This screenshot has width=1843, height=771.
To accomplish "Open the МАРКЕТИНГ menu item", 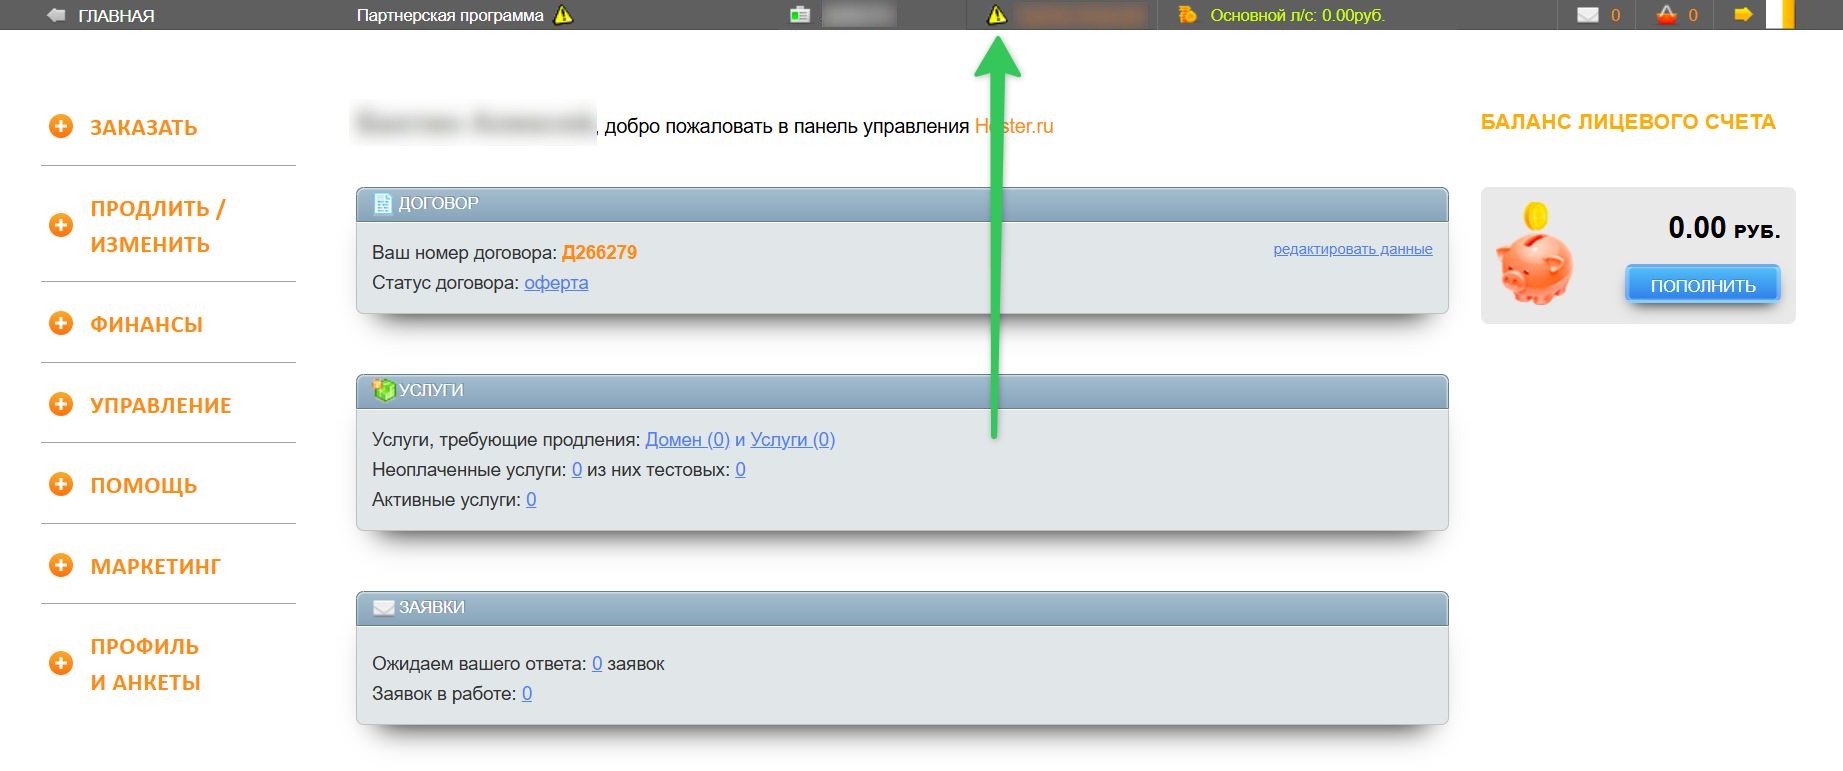I will point(155,566).
